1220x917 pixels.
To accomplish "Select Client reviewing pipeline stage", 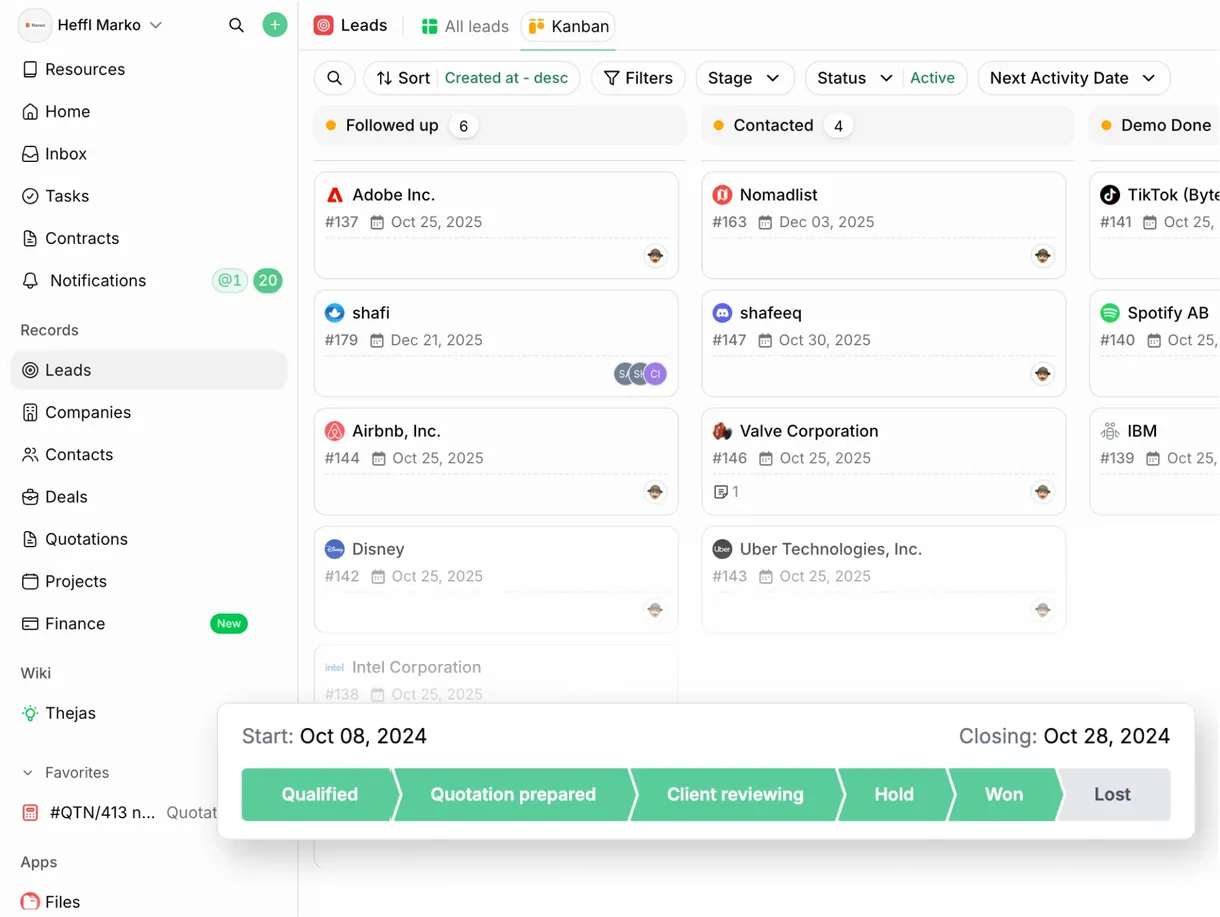I will coord(735,795).
